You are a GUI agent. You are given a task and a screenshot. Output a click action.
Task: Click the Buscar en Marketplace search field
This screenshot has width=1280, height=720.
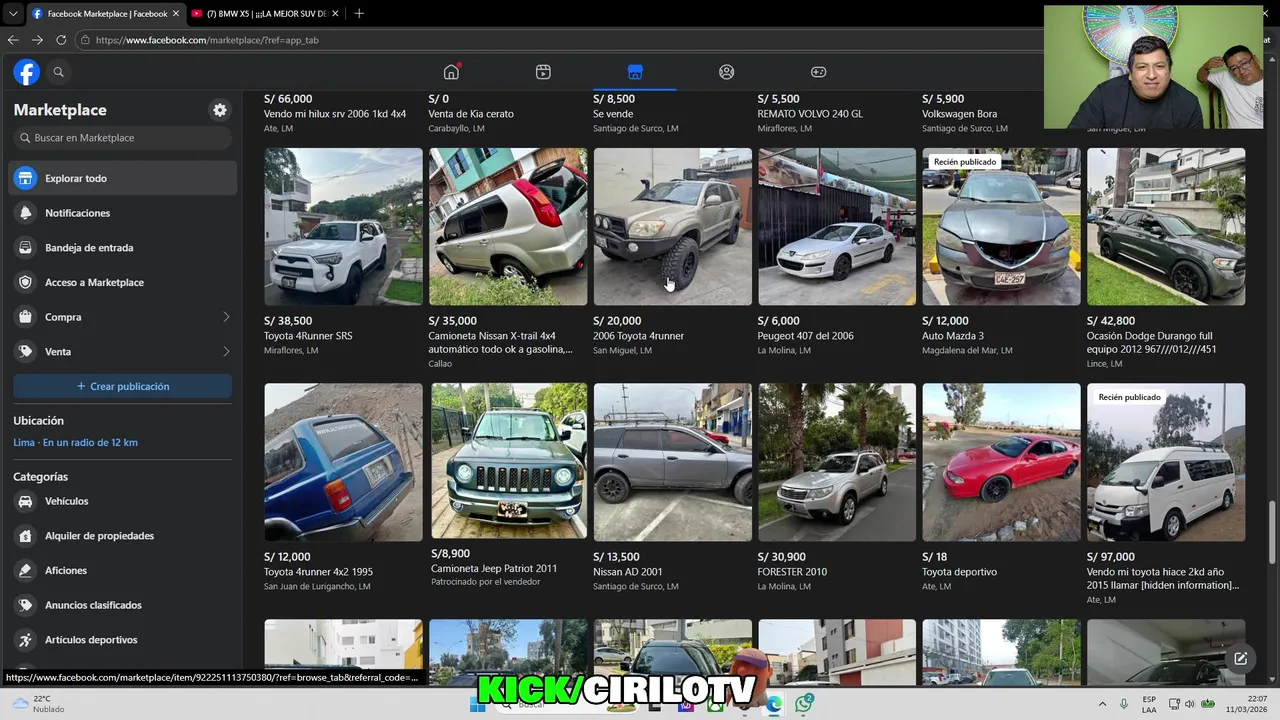[x=123, y=138]
